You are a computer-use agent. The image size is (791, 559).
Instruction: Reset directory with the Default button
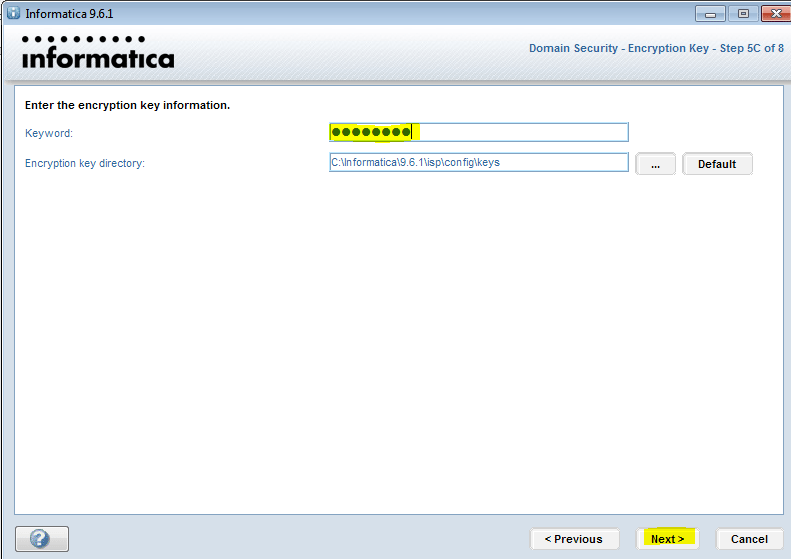[717, 164]
